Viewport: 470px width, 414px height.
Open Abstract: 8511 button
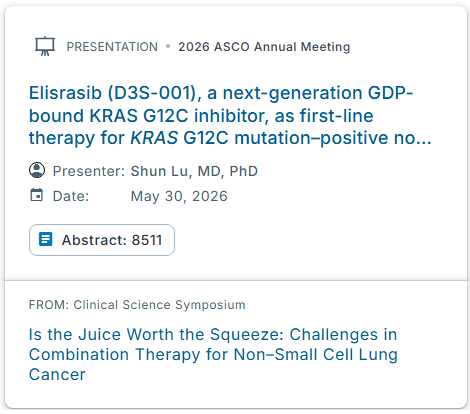click(102, 240)
